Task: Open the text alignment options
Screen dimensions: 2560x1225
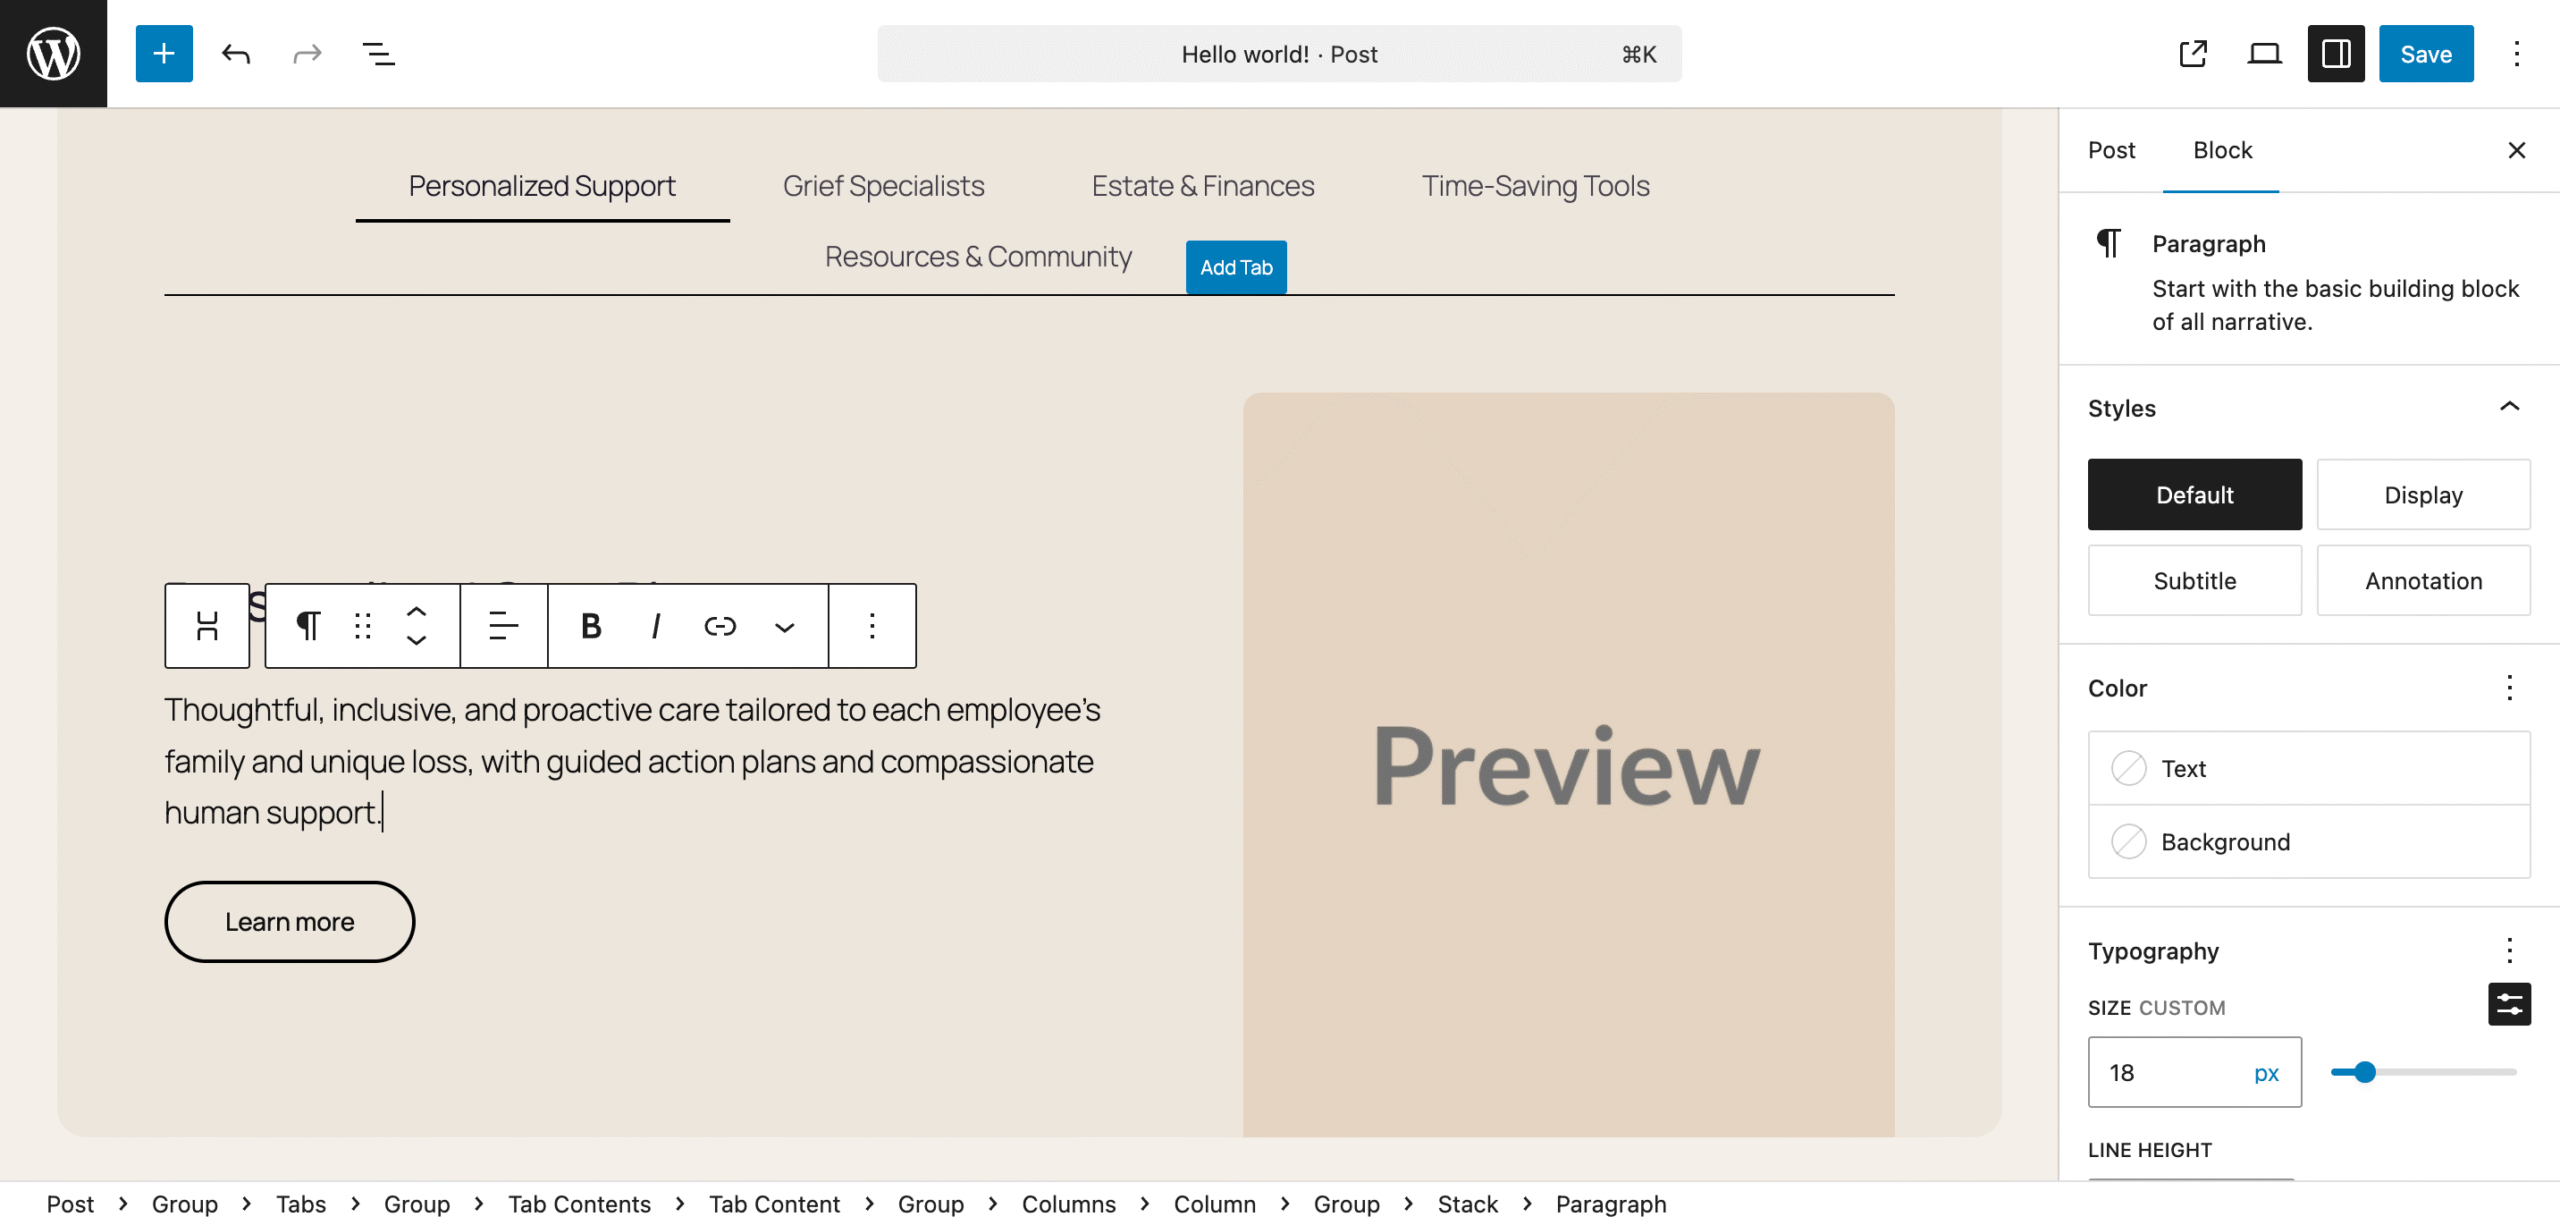Action: [503, 627]
